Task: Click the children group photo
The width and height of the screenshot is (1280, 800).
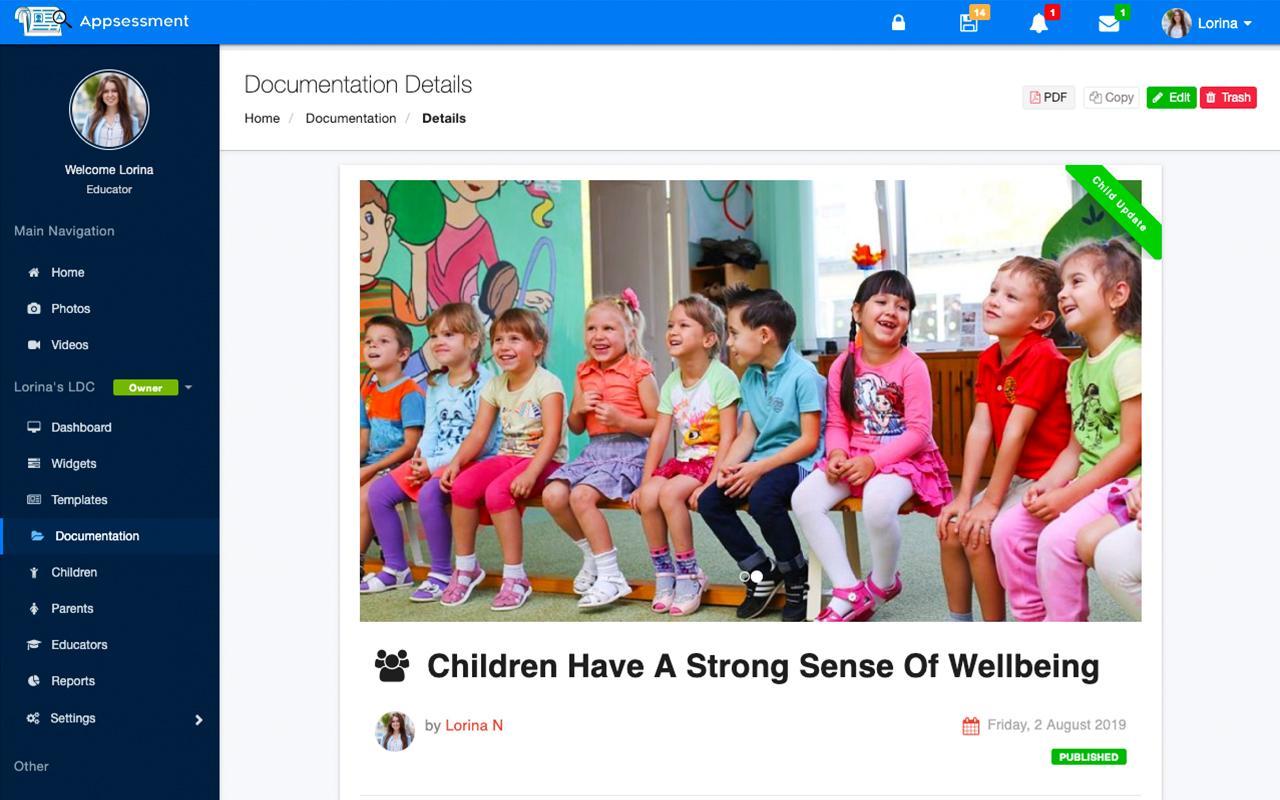Action: click(750, 400)
